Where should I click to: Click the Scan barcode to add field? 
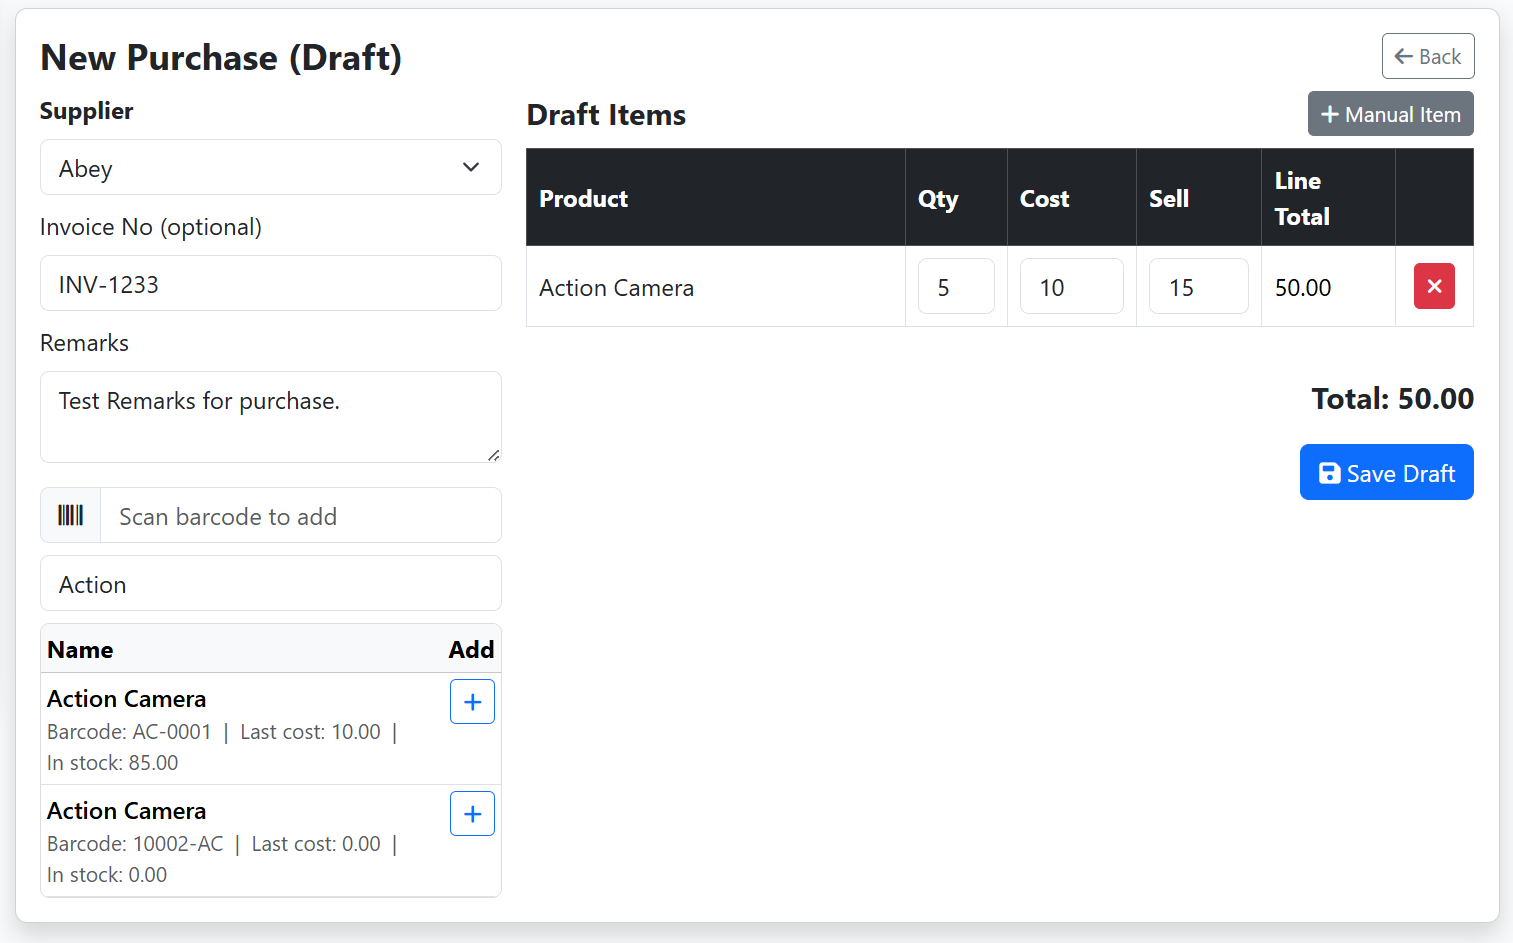pos(300,515)
